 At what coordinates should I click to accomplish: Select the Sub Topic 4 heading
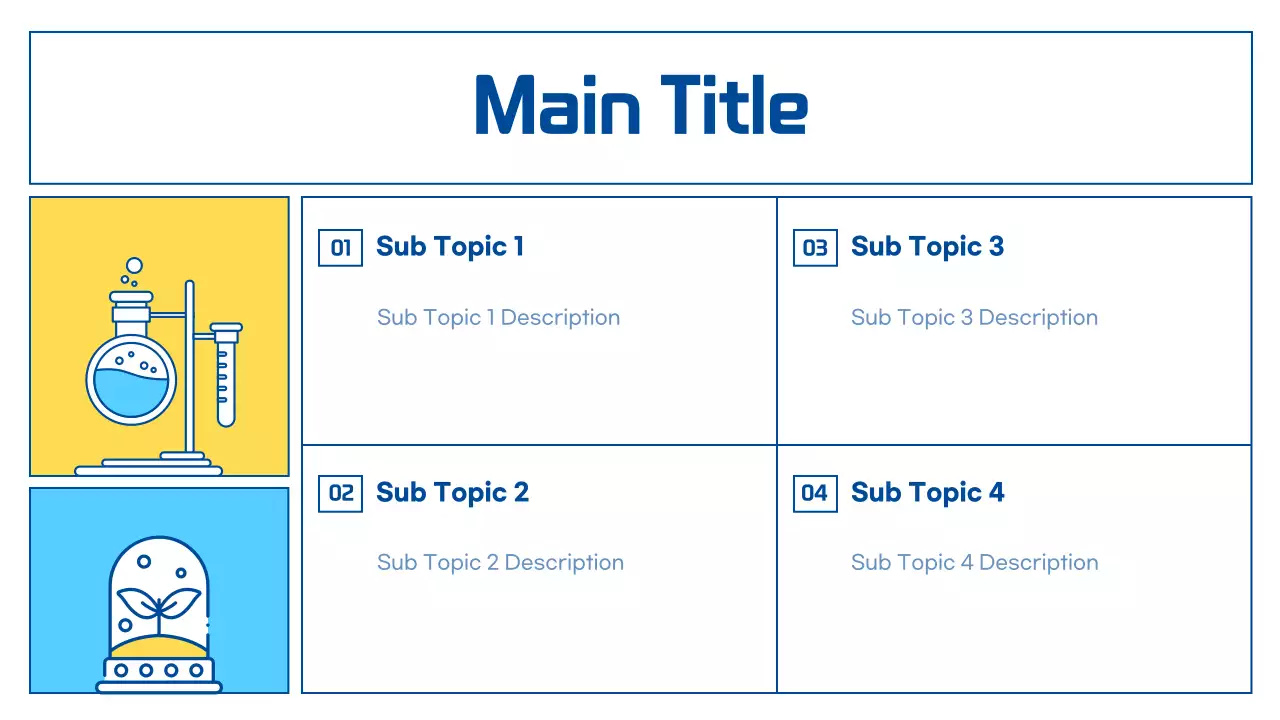point(927,493)
